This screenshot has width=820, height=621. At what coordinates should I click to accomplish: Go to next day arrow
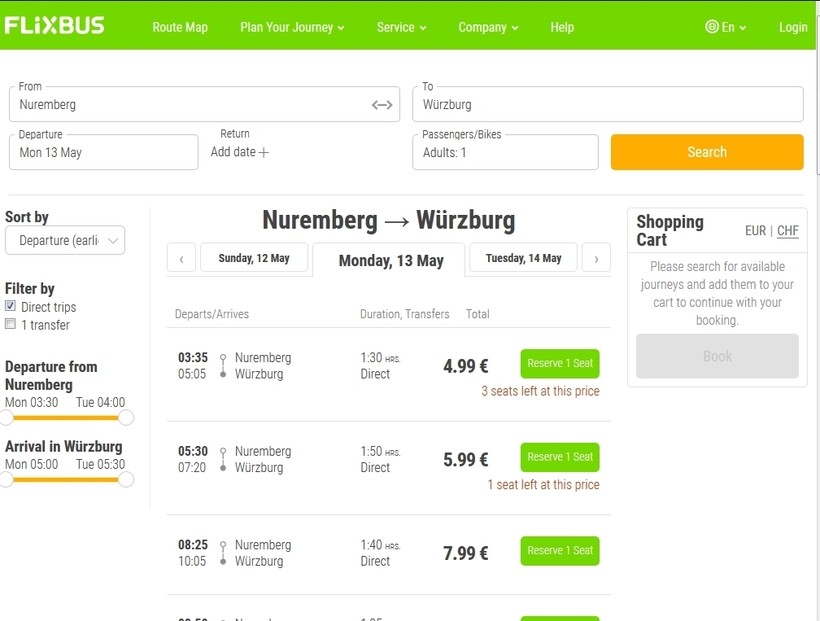click(x=596, y=259)
